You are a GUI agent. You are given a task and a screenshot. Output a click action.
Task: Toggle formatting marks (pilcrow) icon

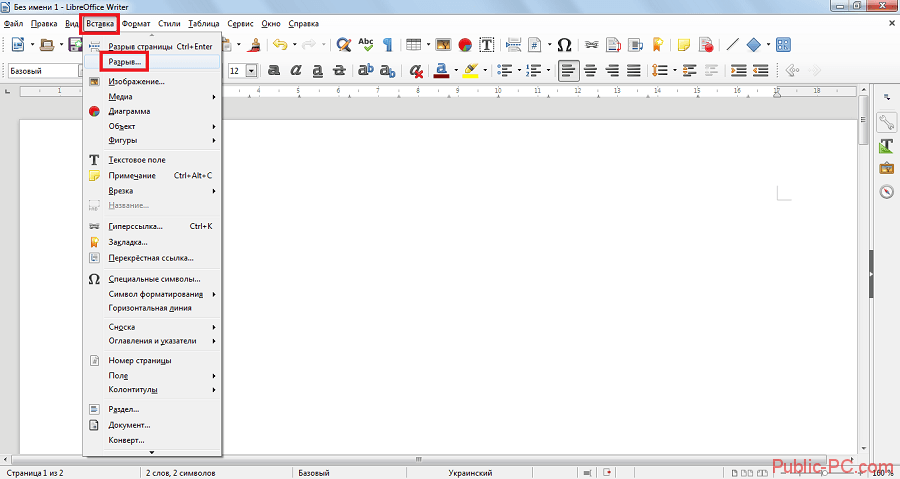pos(388,45)
